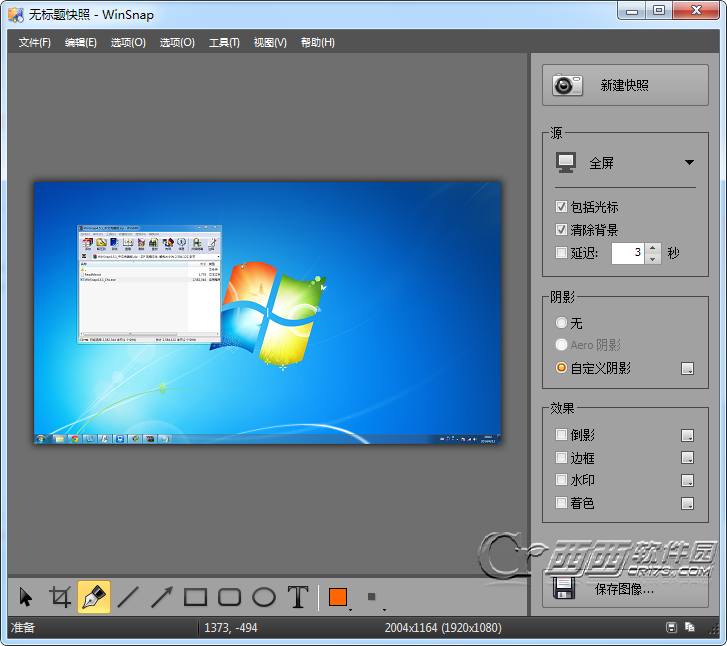The width and height of the screenshot is (727, 646).
Task: Choose the Ellipse shape tool
Action: pyautogui.click(x=264, y=598)
